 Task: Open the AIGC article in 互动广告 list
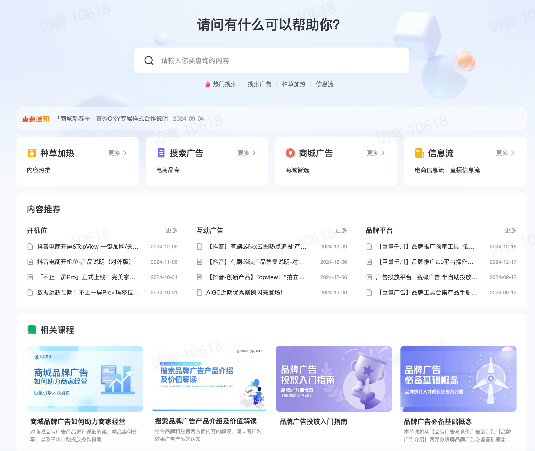click(244, 292)
